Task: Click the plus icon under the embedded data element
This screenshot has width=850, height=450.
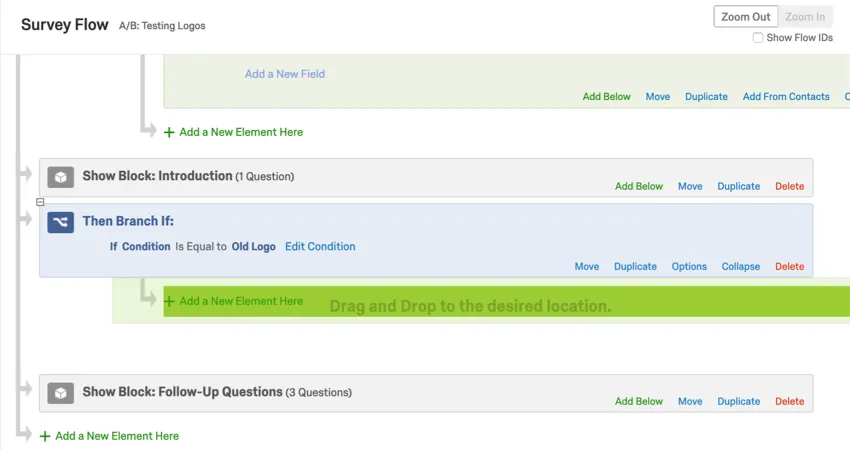Action: (x=169, y=132)
